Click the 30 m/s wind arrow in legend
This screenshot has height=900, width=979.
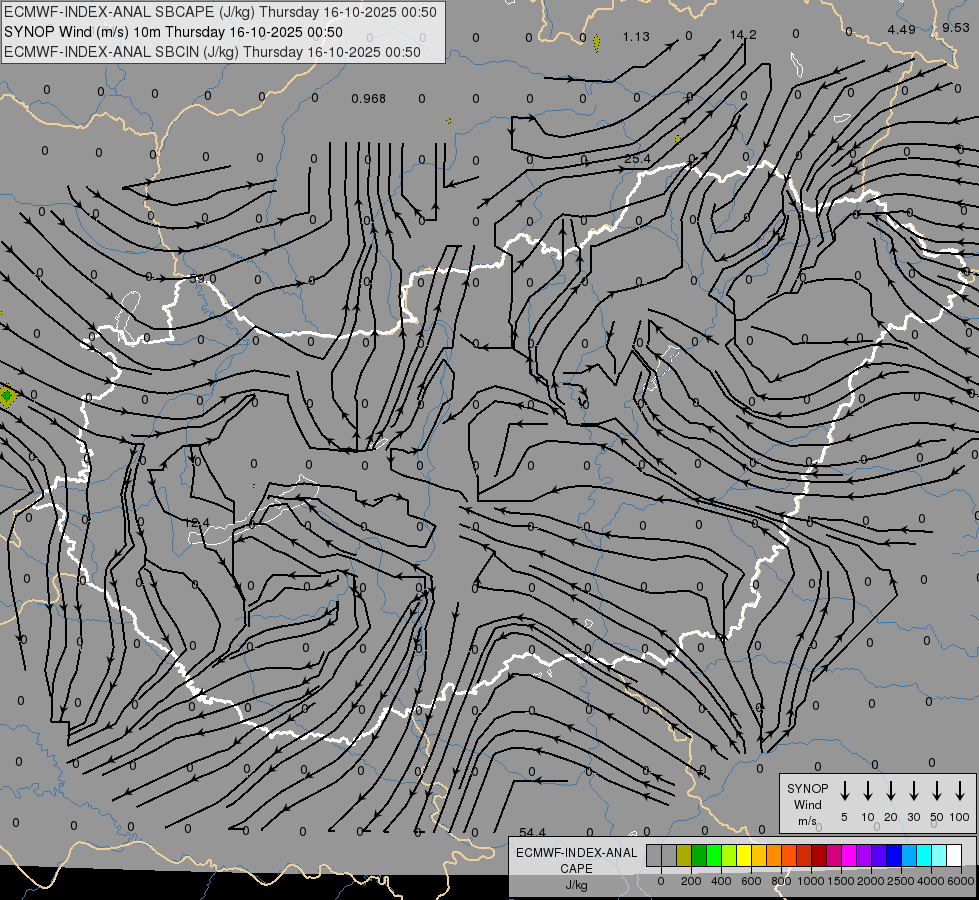click(x=914, y=791)
